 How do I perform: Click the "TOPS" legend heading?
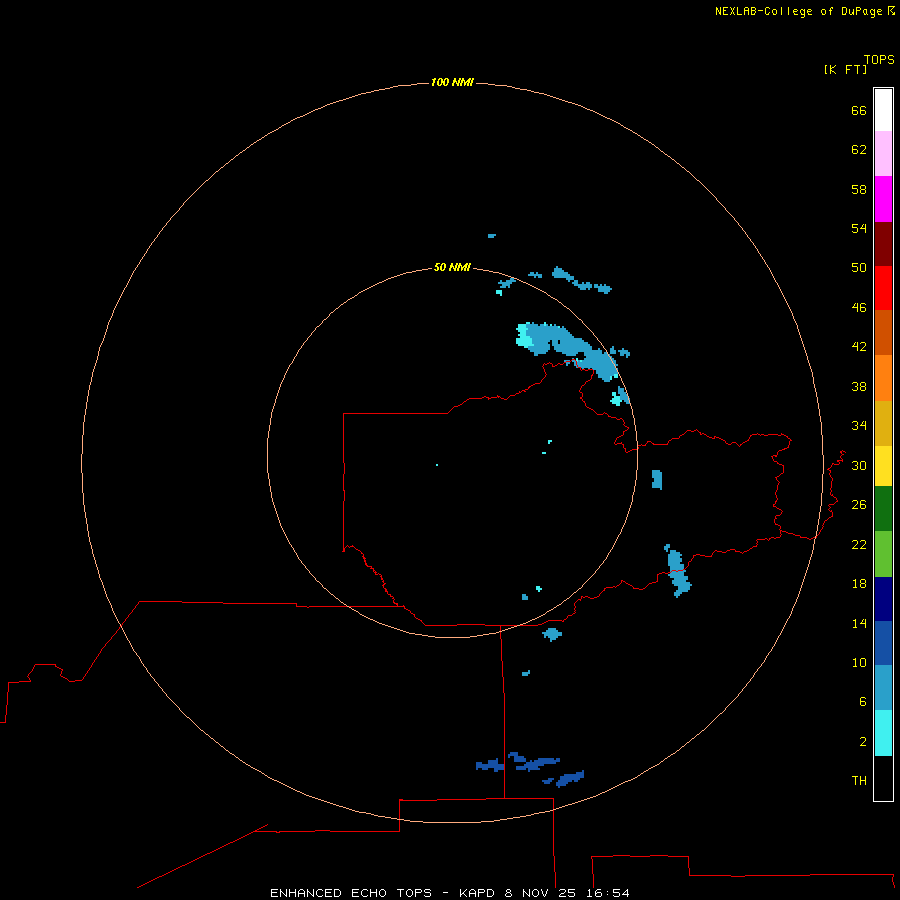tap(879, 60)
